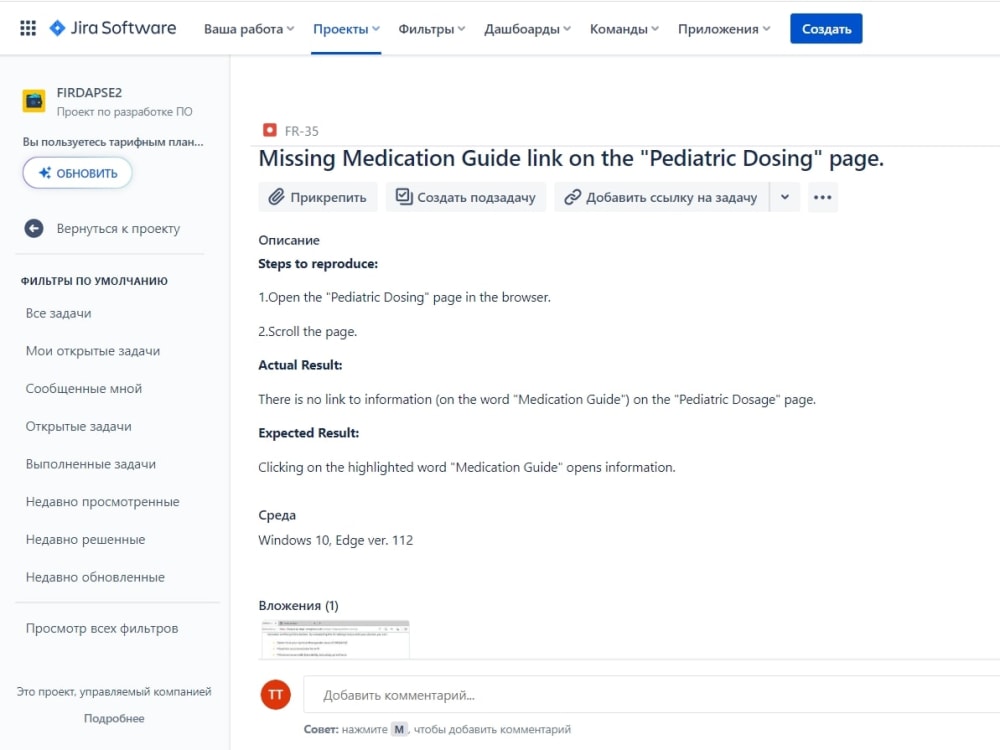The width and height of the screenshot is (1000, 750).
Task: Click the TT user avatar
Action: point(276,695)
